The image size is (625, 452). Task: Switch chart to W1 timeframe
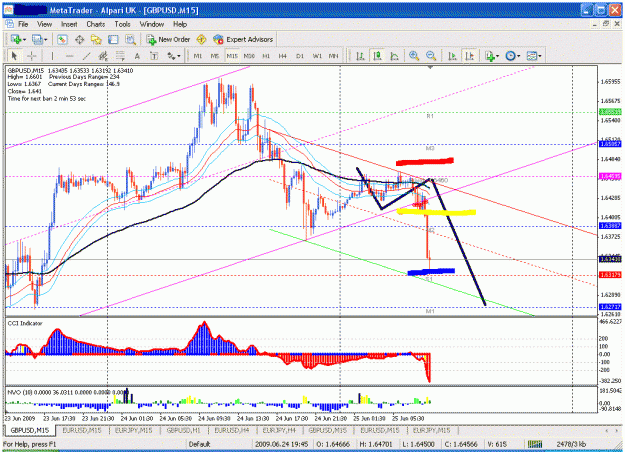point(317,56)
